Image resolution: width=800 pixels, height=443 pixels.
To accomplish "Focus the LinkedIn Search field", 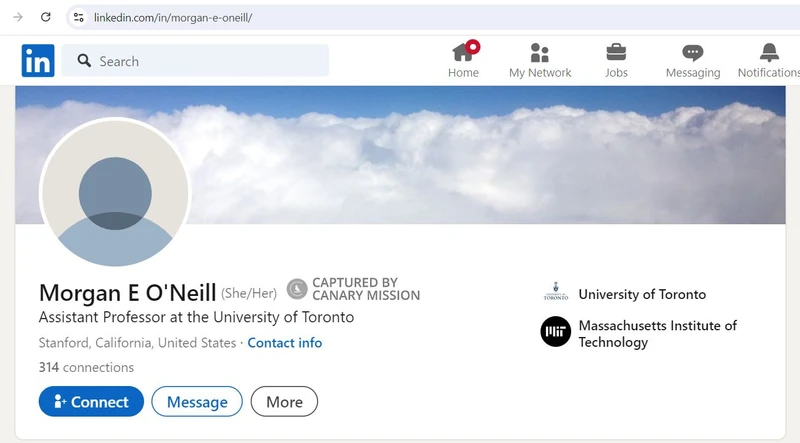I will [x=195, y=61].
